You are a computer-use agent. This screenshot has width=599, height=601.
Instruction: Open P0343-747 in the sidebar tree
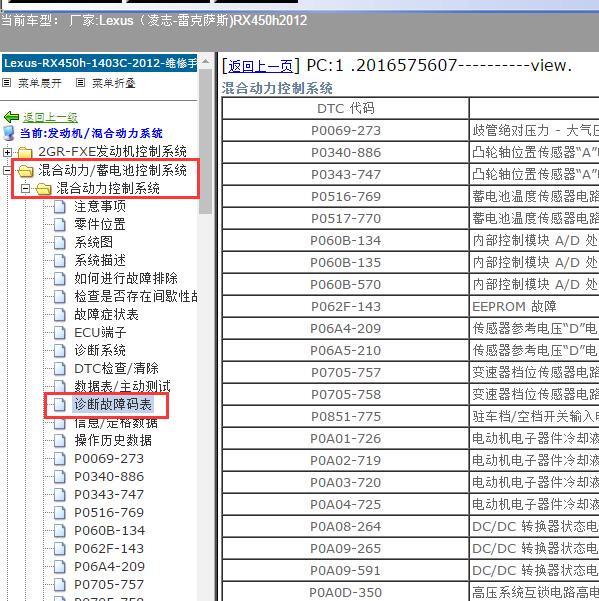click(x=109, y=494)
